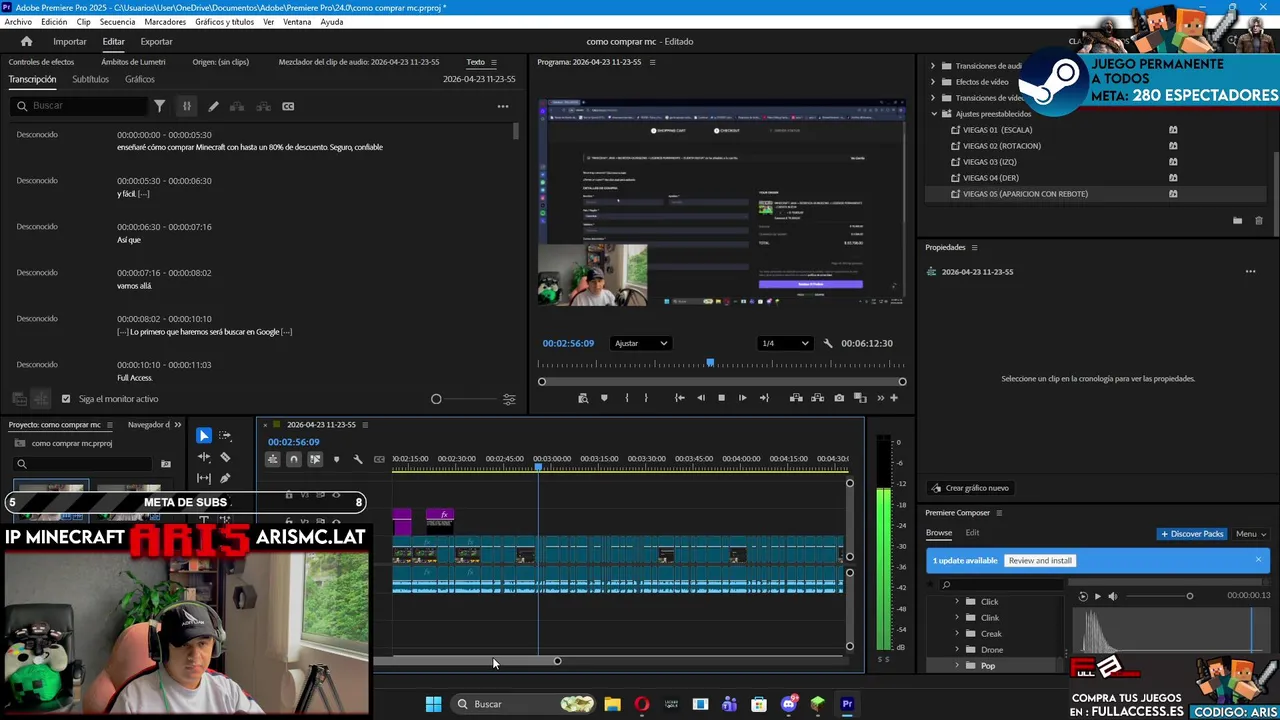Image resolution: width=1280 pixels, height=720 pixels.
Task: Toggle pause display icon in transcript toolbar
Action: coord(186,106)
